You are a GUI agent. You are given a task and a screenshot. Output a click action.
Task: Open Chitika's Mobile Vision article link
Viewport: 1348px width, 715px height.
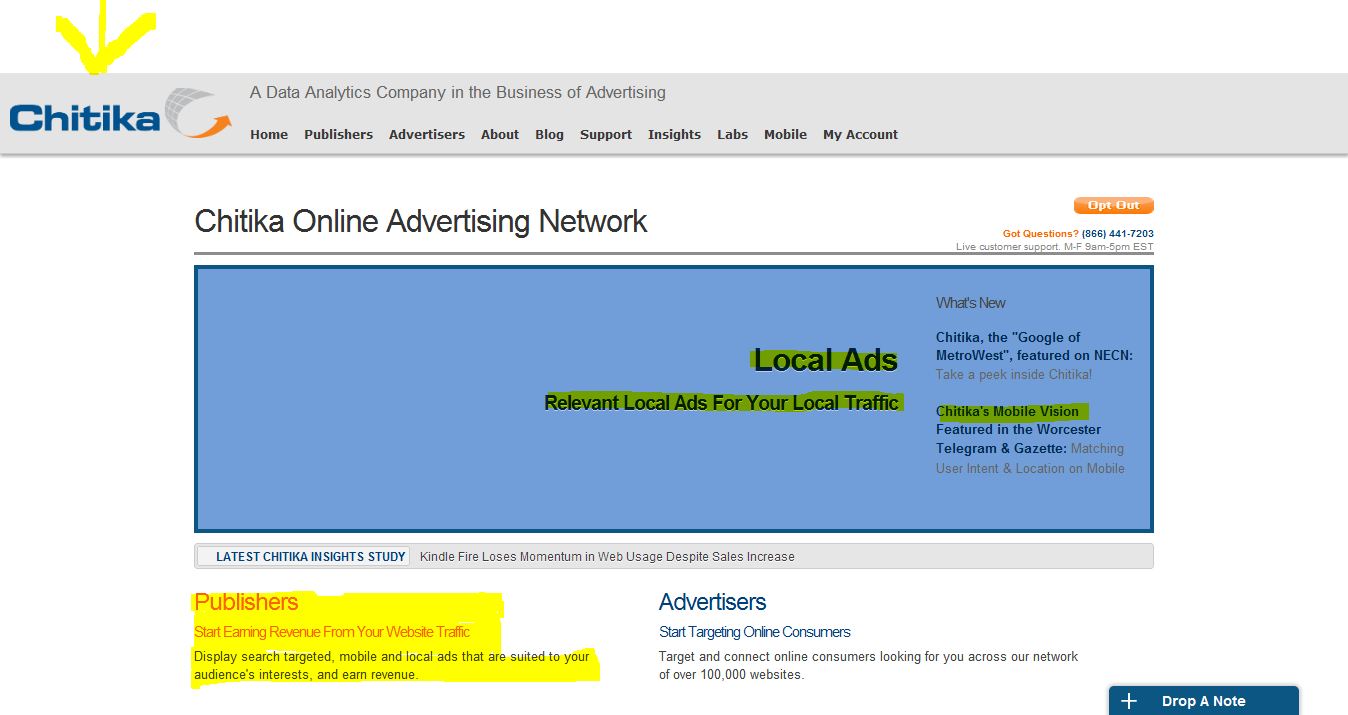1018,430
